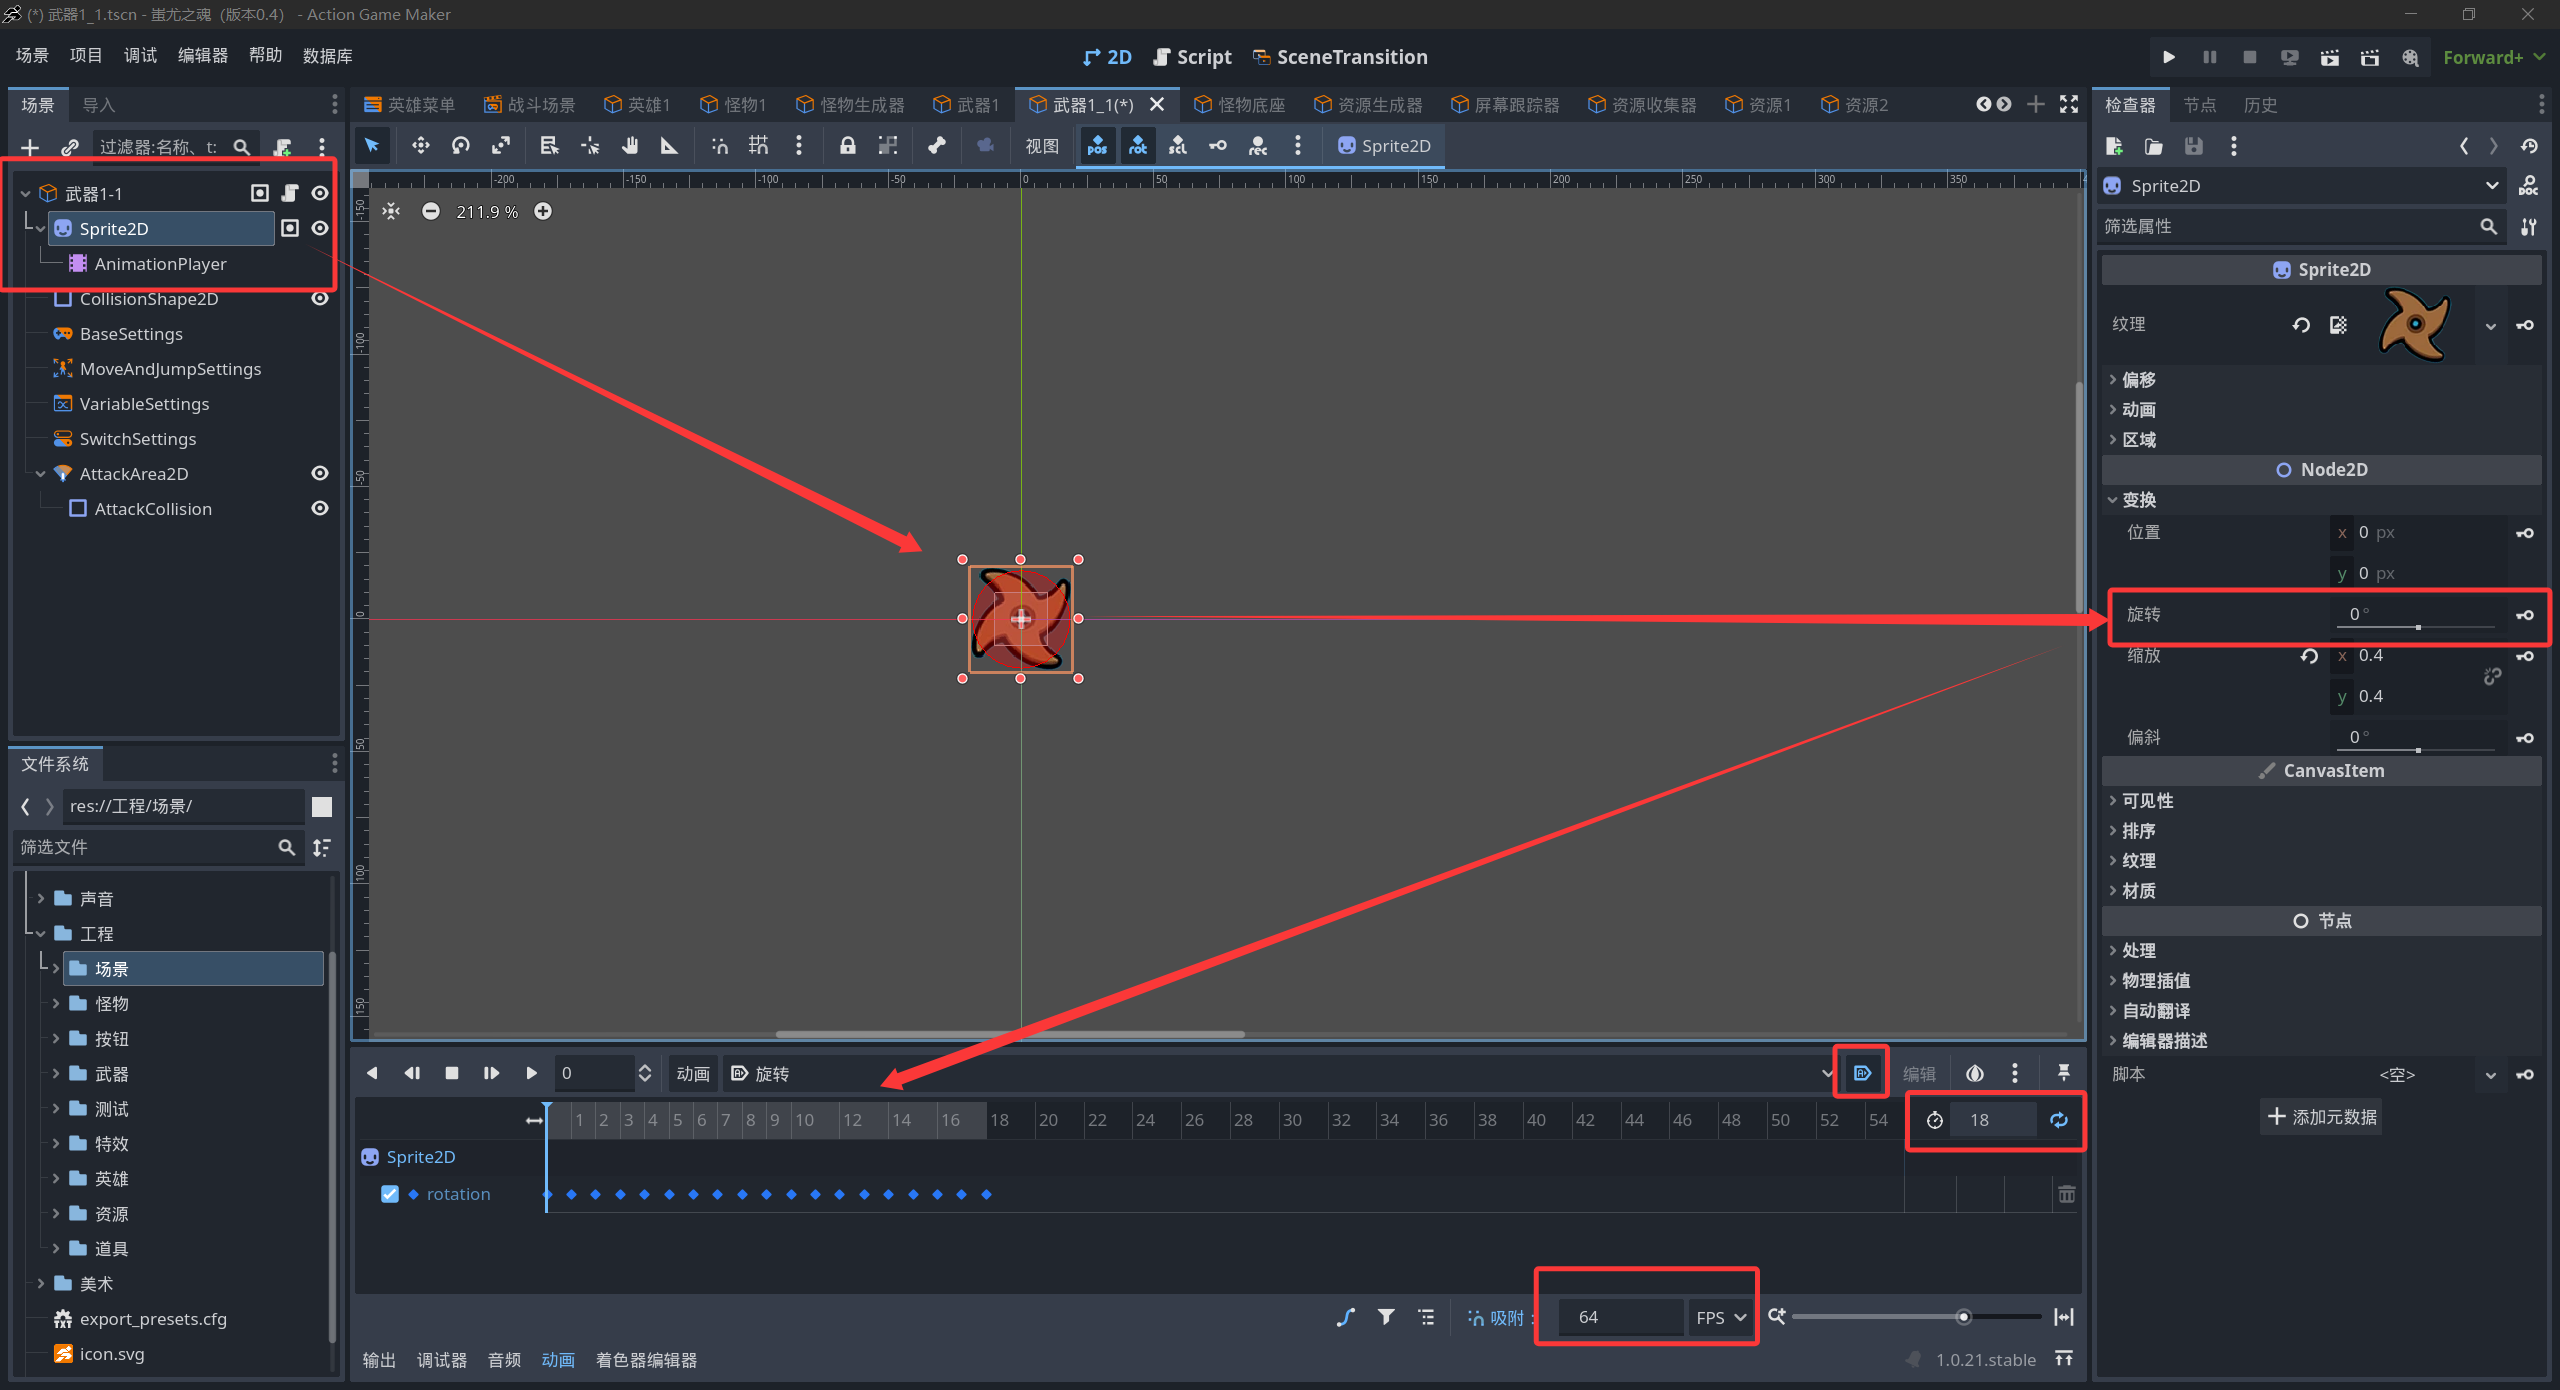The height and width of the screenshot is (1390, 2560).
Task: Run the project with play button
Action: 2168,57
